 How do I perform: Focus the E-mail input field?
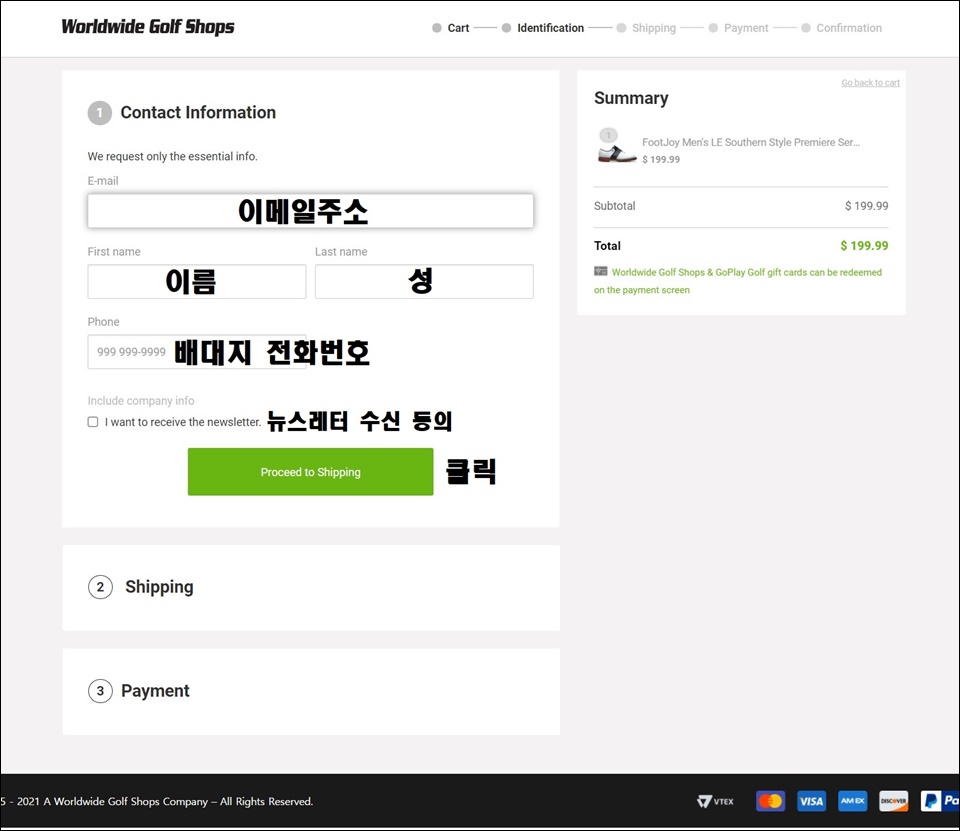tap(310, 211)
